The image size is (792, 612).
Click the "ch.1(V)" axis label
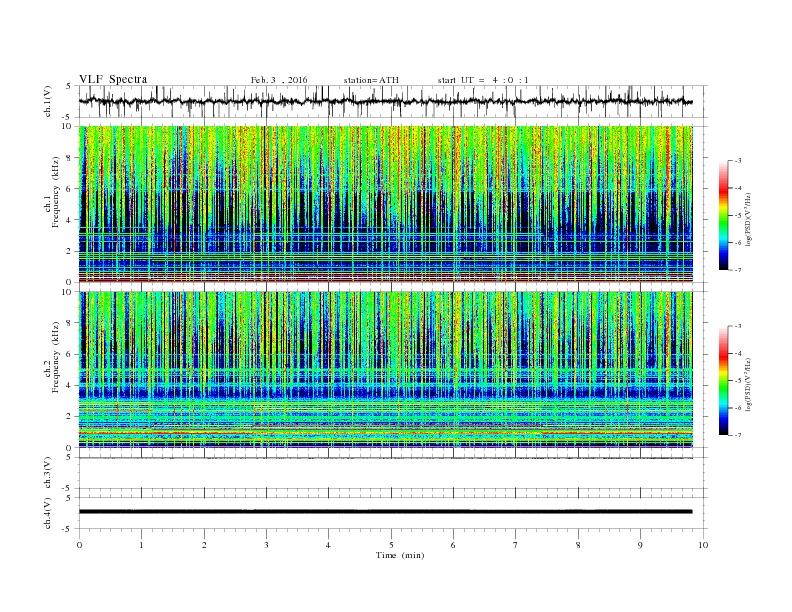pos(48,101)
